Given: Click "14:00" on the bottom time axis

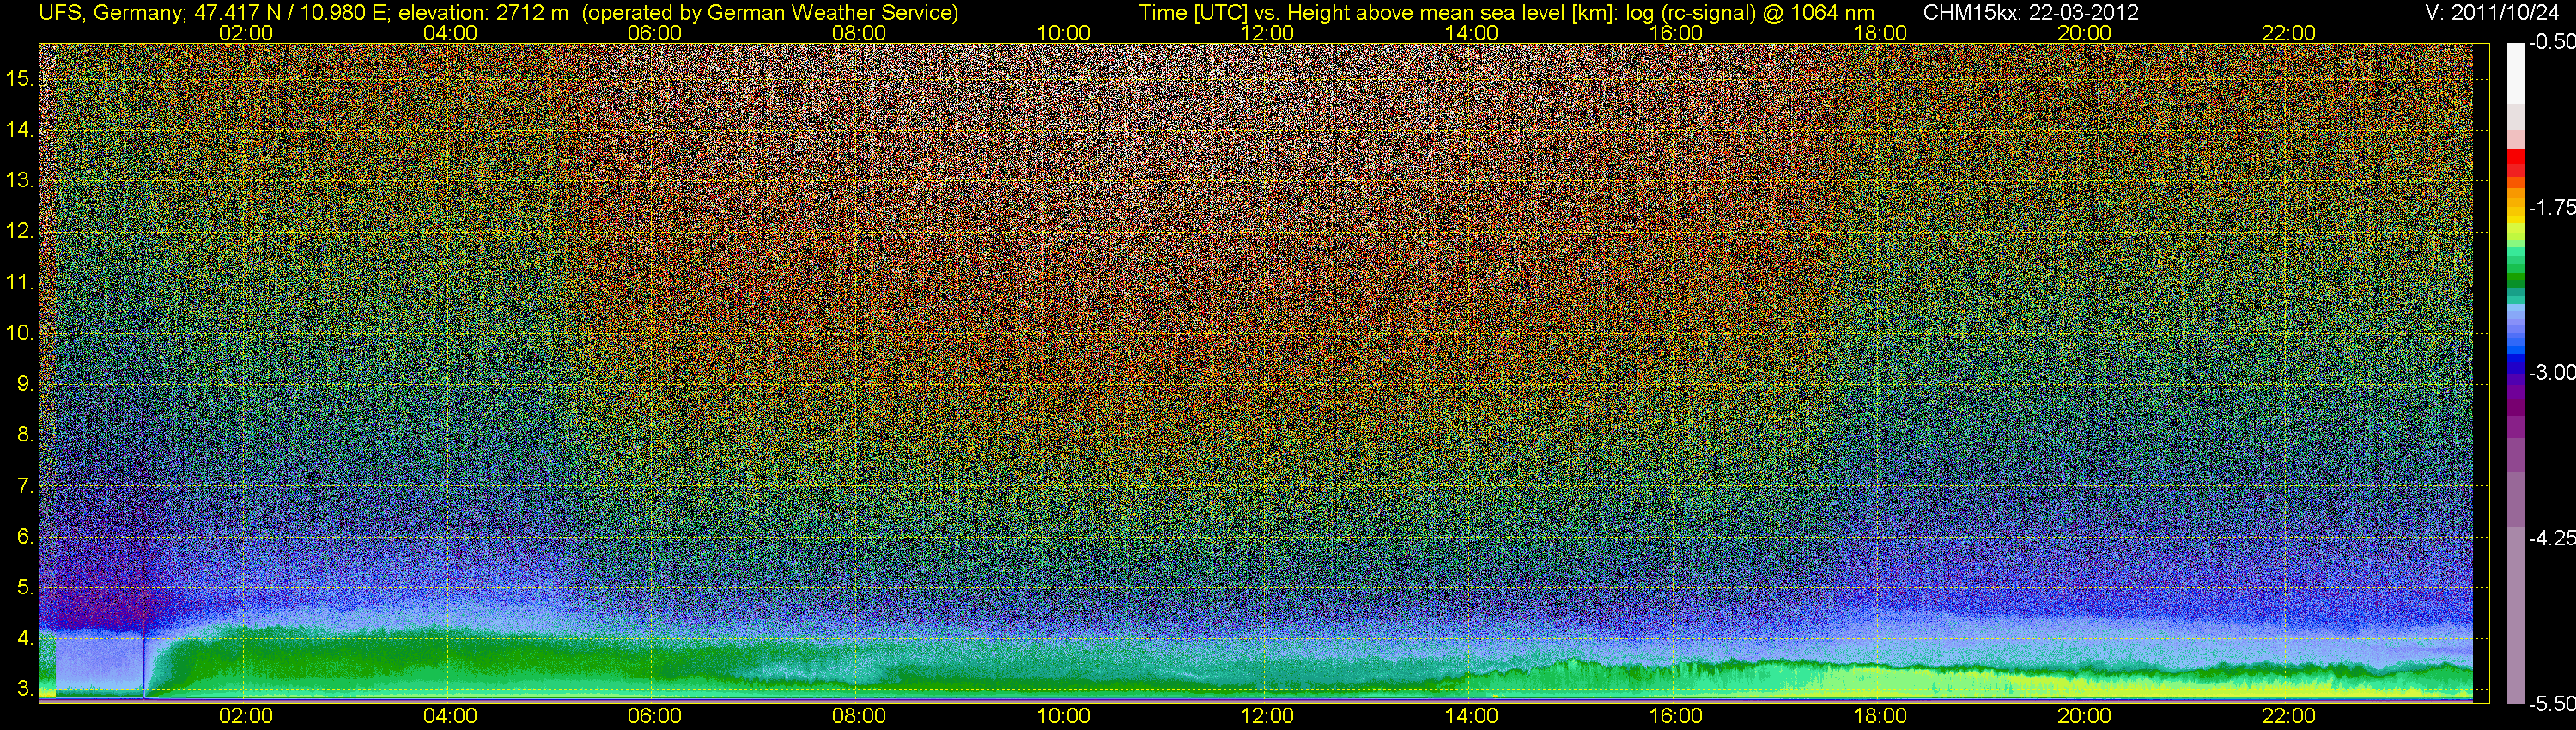Looking at the screenshot, I should [1472, 716].
